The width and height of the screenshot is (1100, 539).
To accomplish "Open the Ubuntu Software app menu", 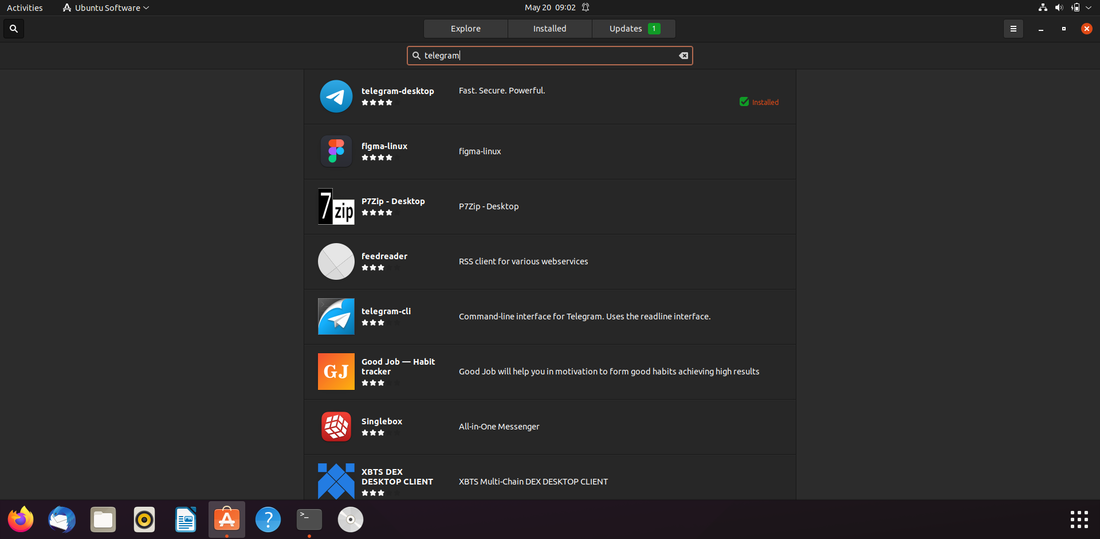I will tap(106, 8).
